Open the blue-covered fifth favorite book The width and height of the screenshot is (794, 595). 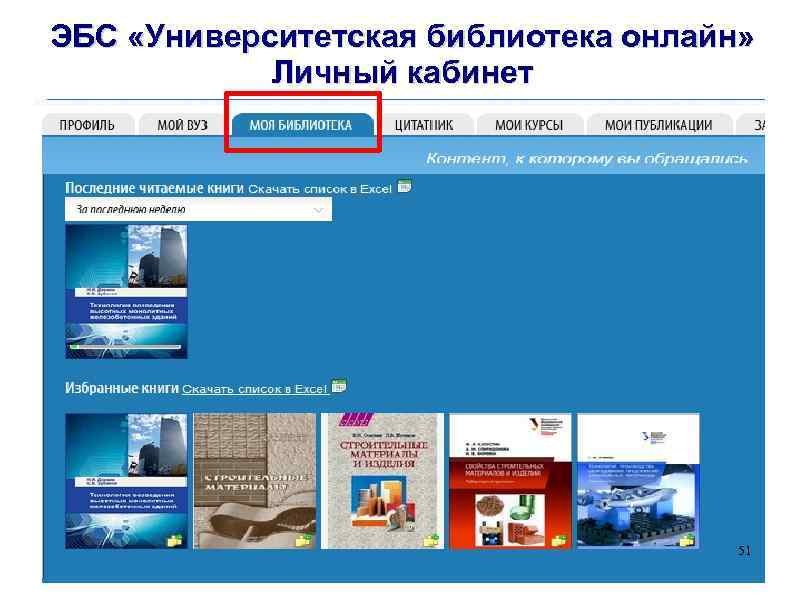638,481
